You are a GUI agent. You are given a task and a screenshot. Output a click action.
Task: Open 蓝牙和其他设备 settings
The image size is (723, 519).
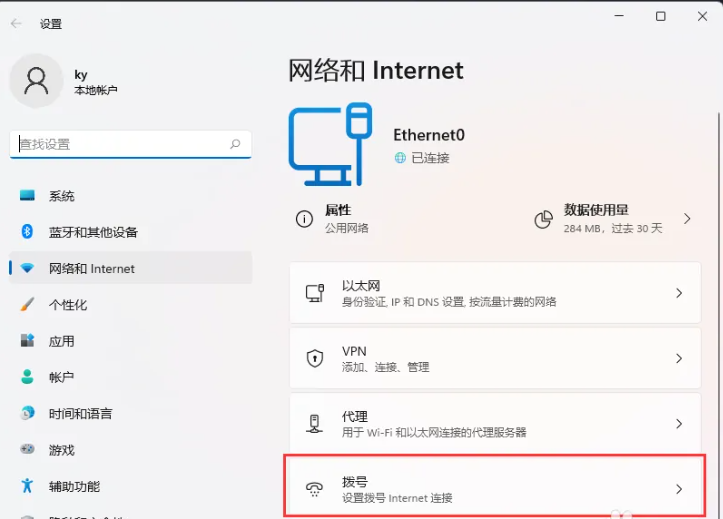pyautogui.click(x=130, y=232)
